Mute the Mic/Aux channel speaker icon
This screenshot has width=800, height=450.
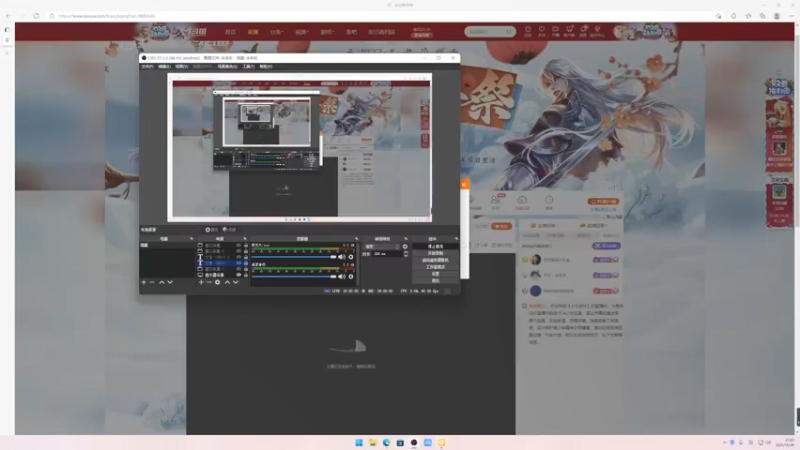coord(341,257)
